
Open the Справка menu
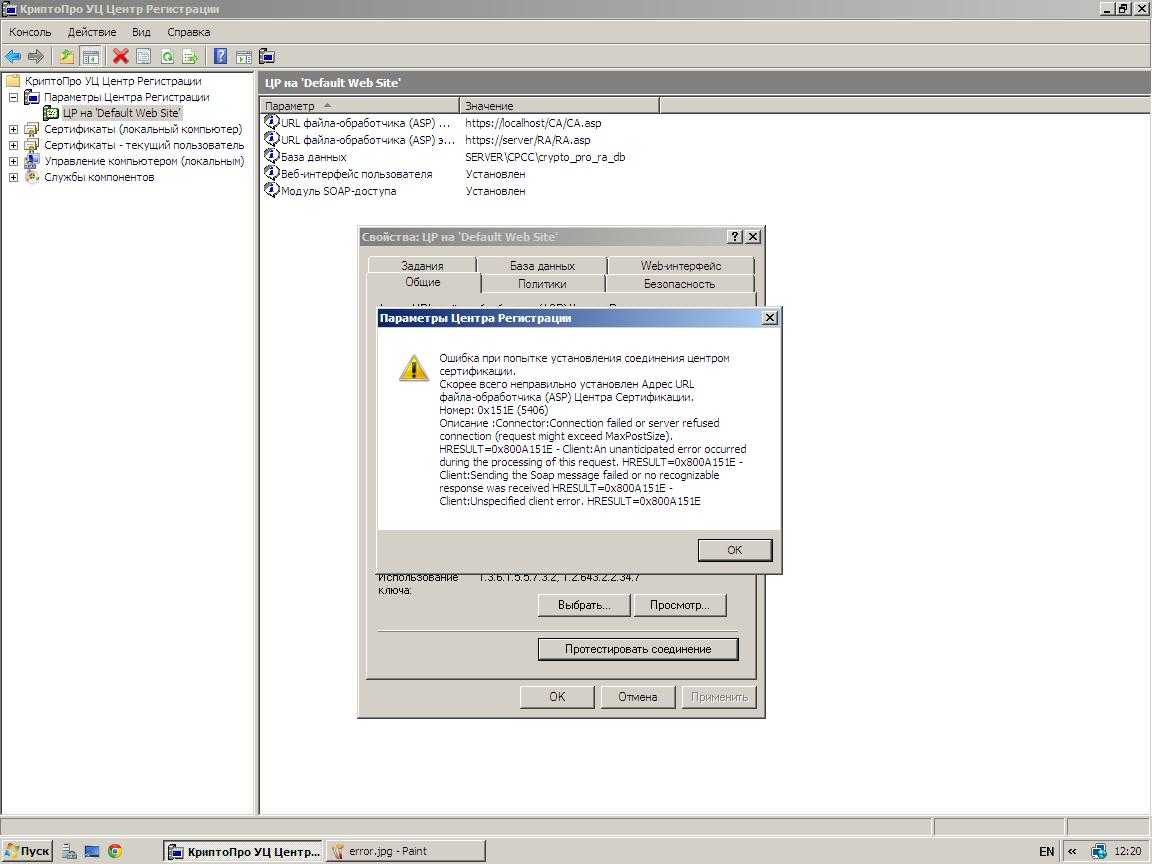pyautogui.click(x=189, y=32)
